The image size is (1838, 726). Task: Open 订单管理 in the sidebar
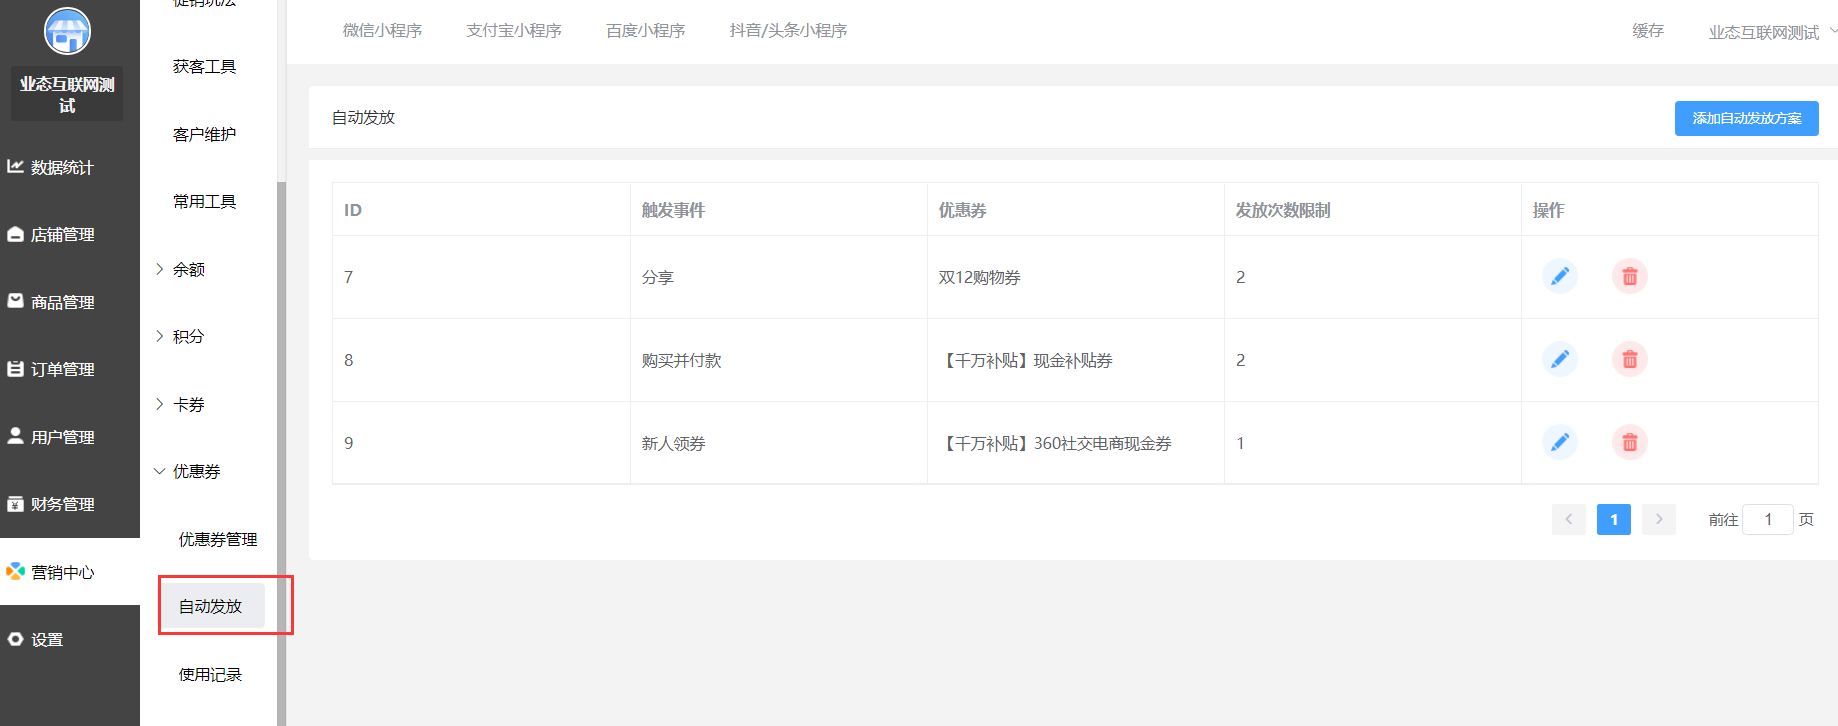(70, 369)
